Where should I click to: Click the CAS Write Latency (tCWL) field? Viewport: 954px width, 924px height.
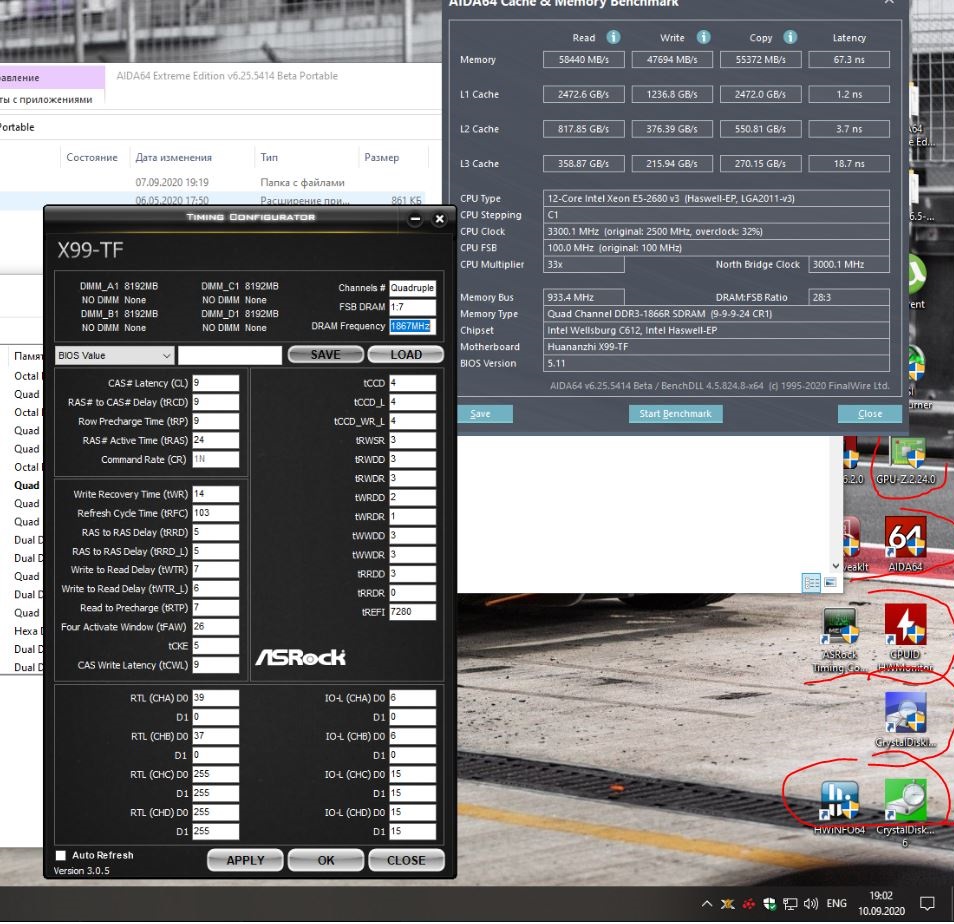(216, 665)
